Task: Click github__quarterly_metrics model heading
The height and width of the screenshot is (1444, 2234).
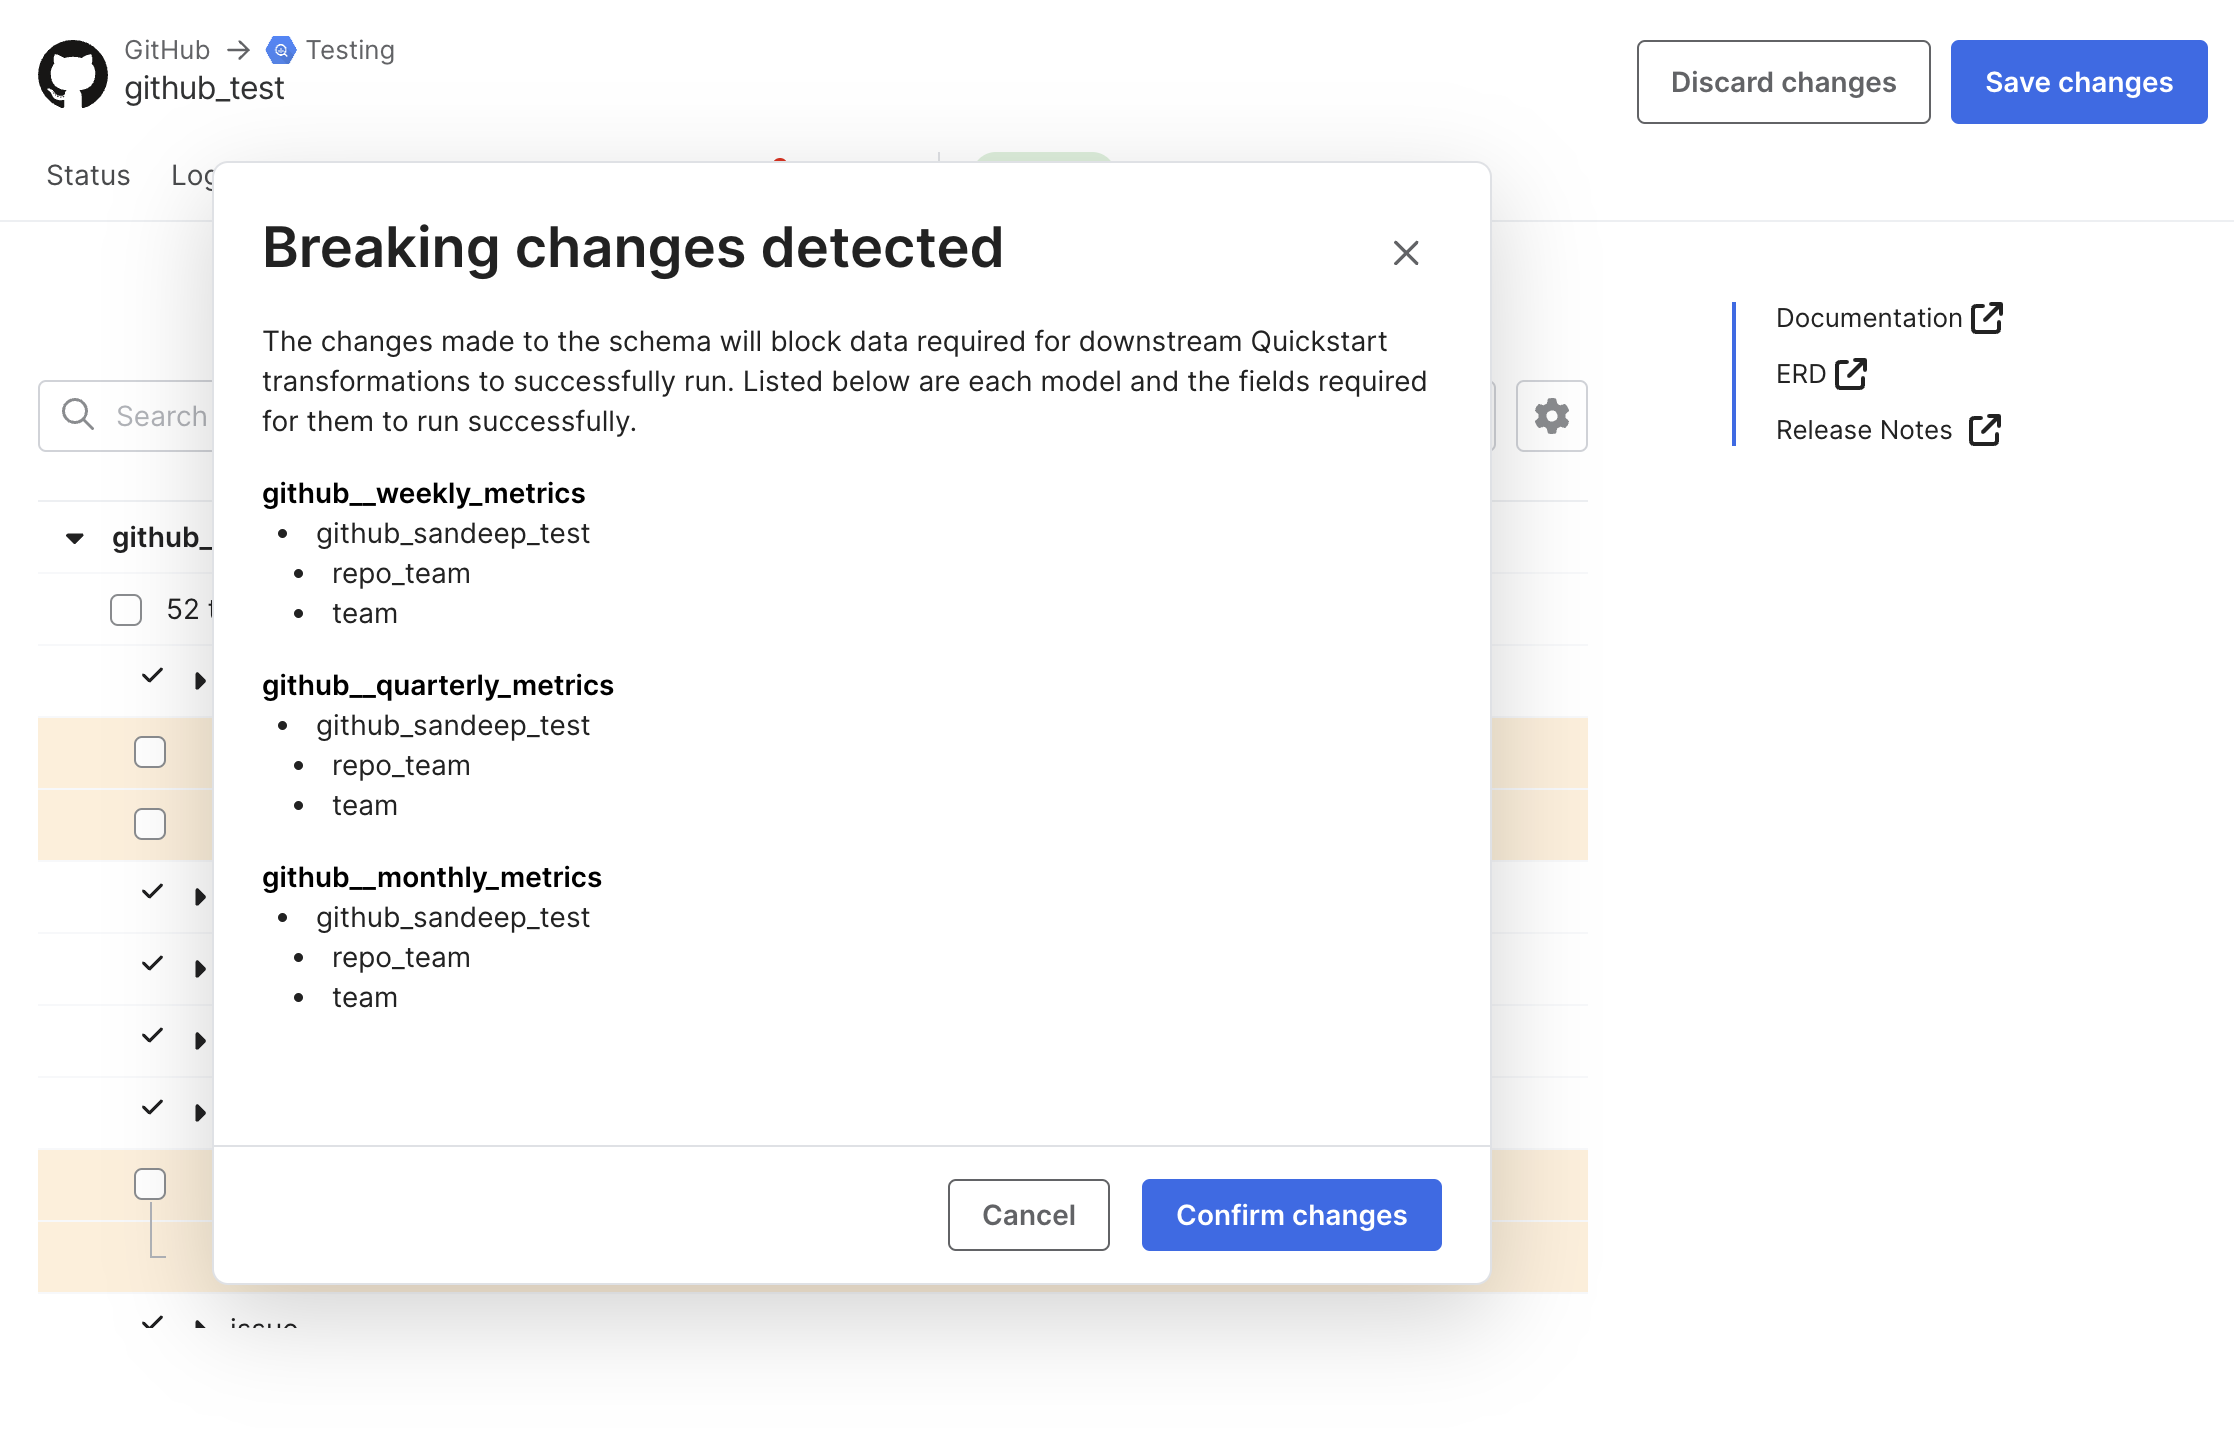Action: (x=437, y=685)
